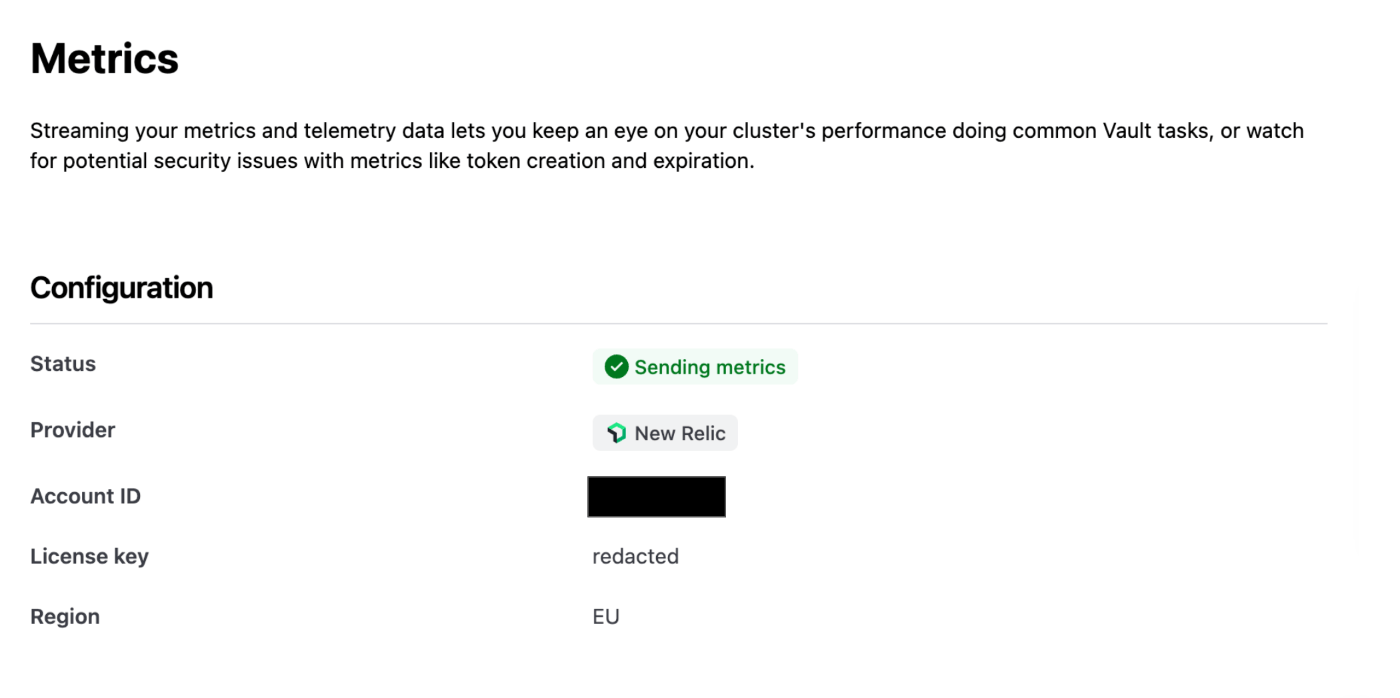Select the Configuration section heading
The height and width of the screenshot is (698, 1400).
point(121,288)
